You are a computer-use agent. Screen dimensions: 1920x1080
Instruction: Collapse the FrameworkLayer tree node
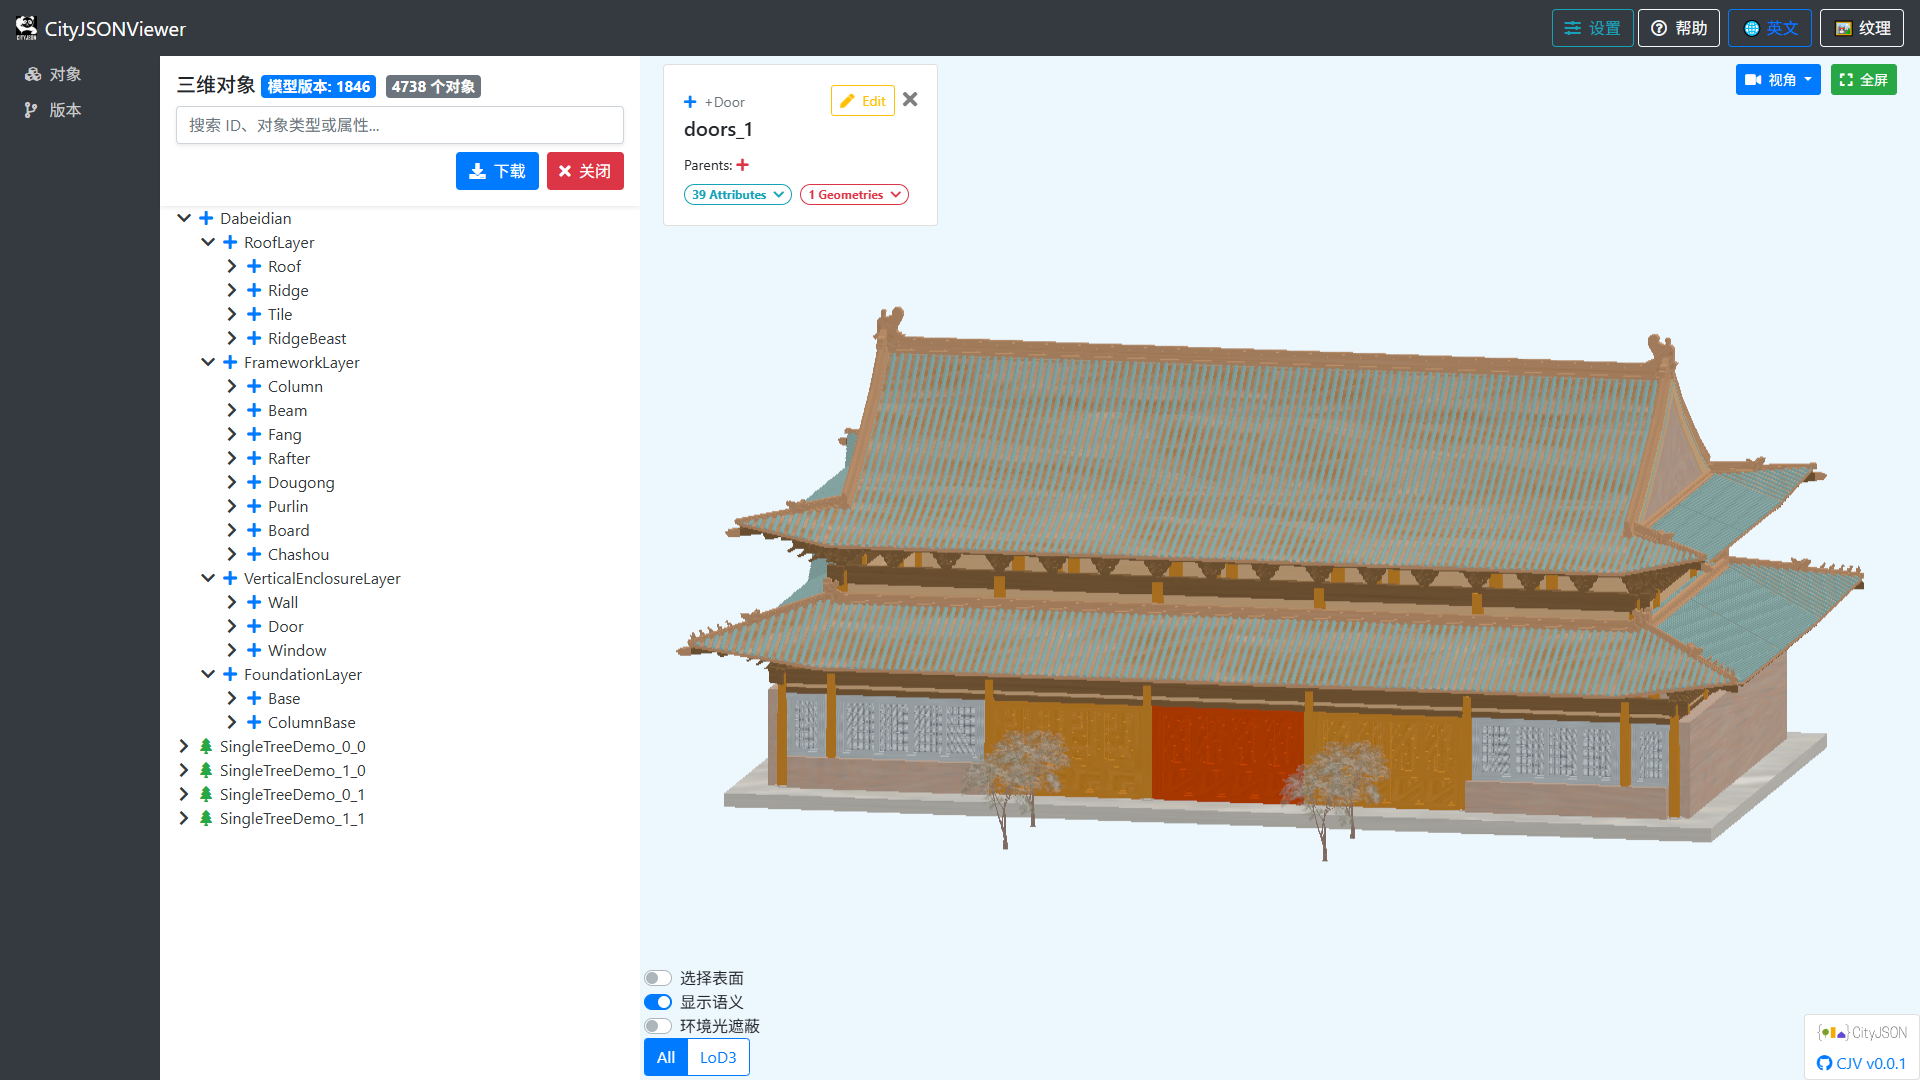pyautogui.click(x=208, y=361)
